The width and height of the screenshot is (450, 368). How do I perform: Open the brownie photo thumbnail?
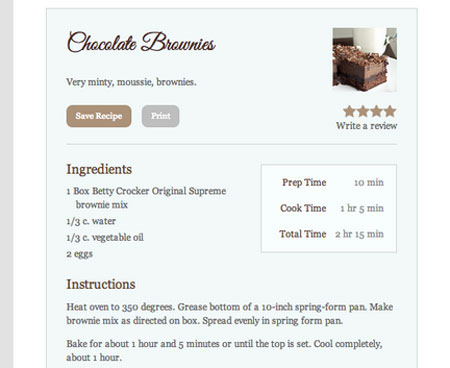pyautogui.click(x=365, y=60)
